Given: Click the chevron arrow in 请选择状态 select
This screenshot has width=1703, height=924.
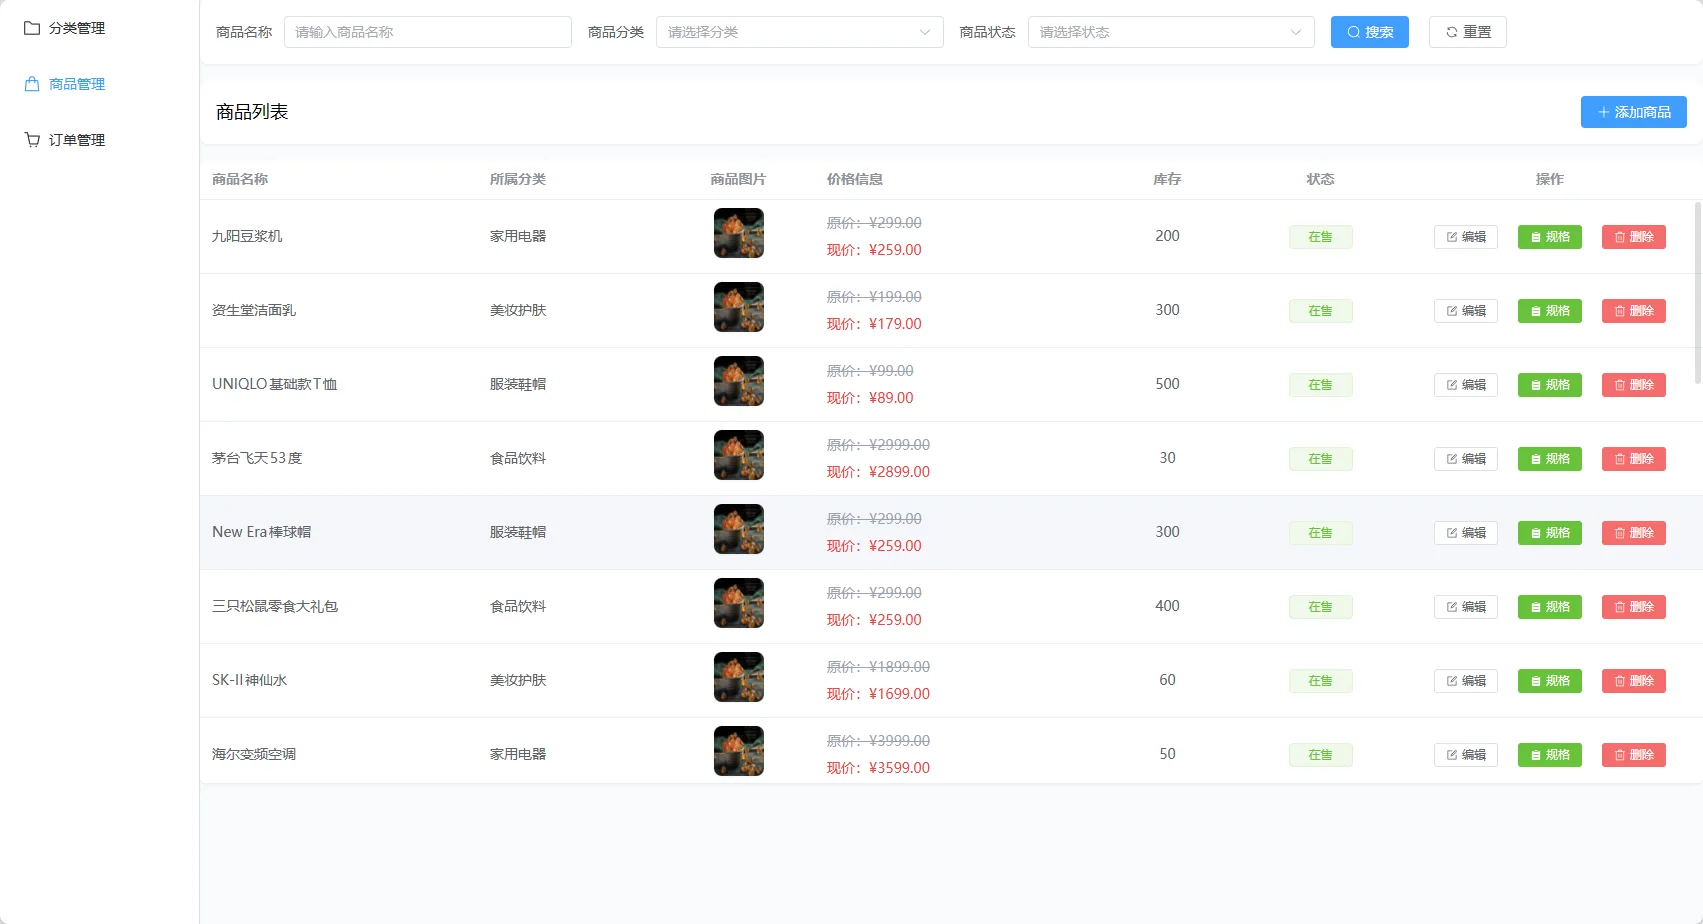Looking at the screenshot, I should pyautogui.click(x=1295, y=32).
